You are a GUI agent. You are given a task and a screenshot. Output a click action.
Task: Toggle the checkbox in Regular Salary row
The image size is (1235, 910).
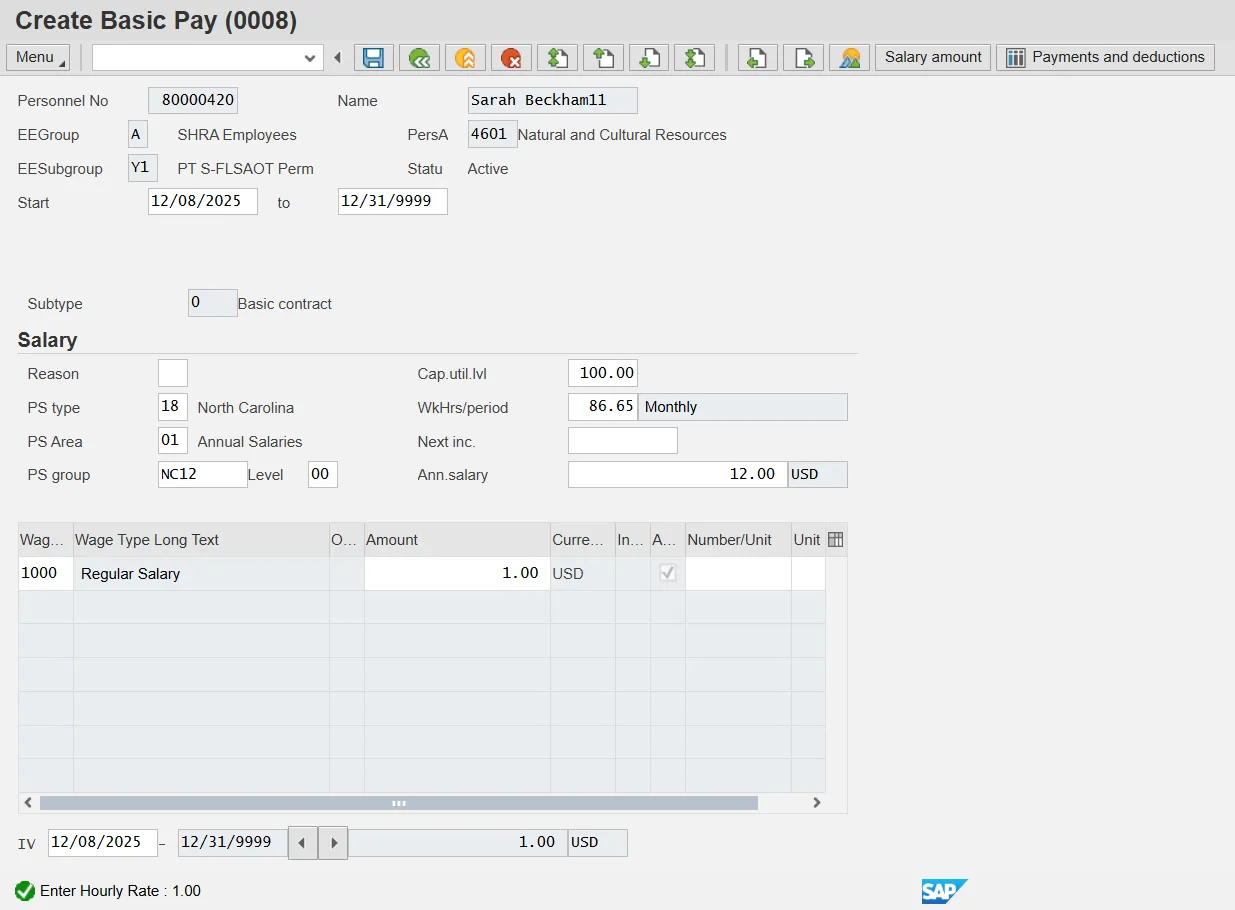pyautogui.click(x=667, y=573)
